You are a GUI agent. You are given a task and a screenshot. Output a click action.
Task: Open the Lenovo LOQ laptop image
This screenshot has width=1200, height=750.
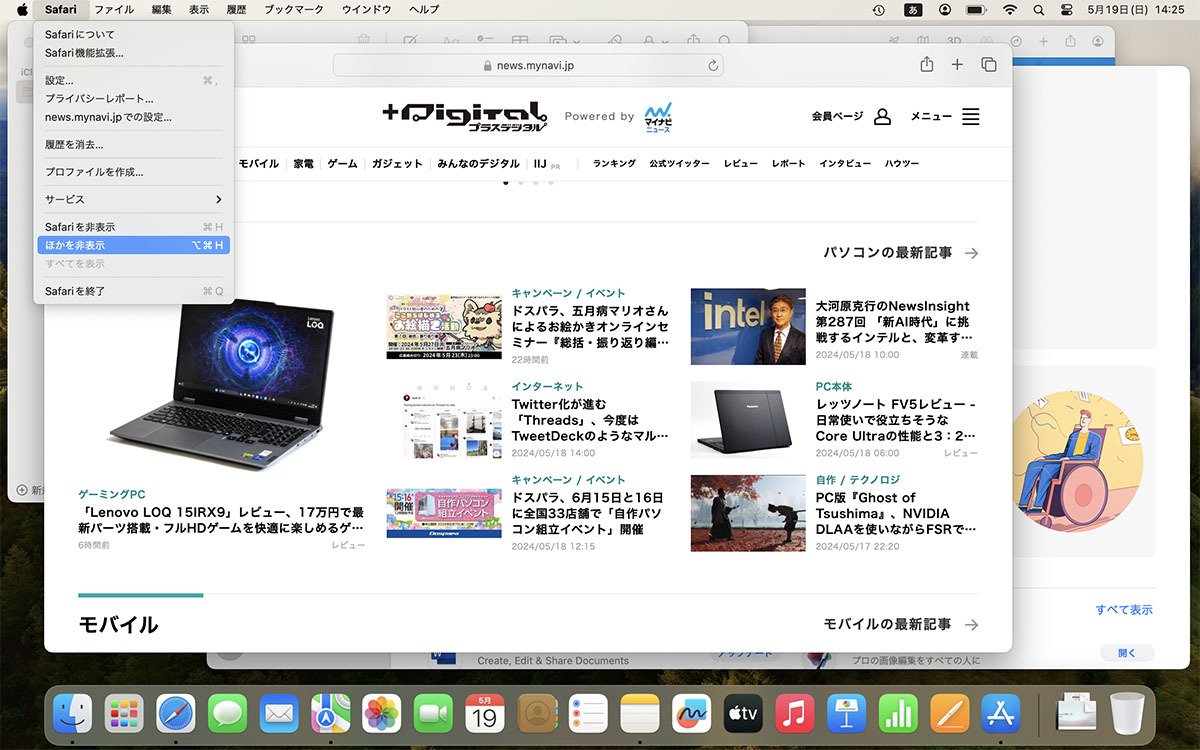click(220, 383)
